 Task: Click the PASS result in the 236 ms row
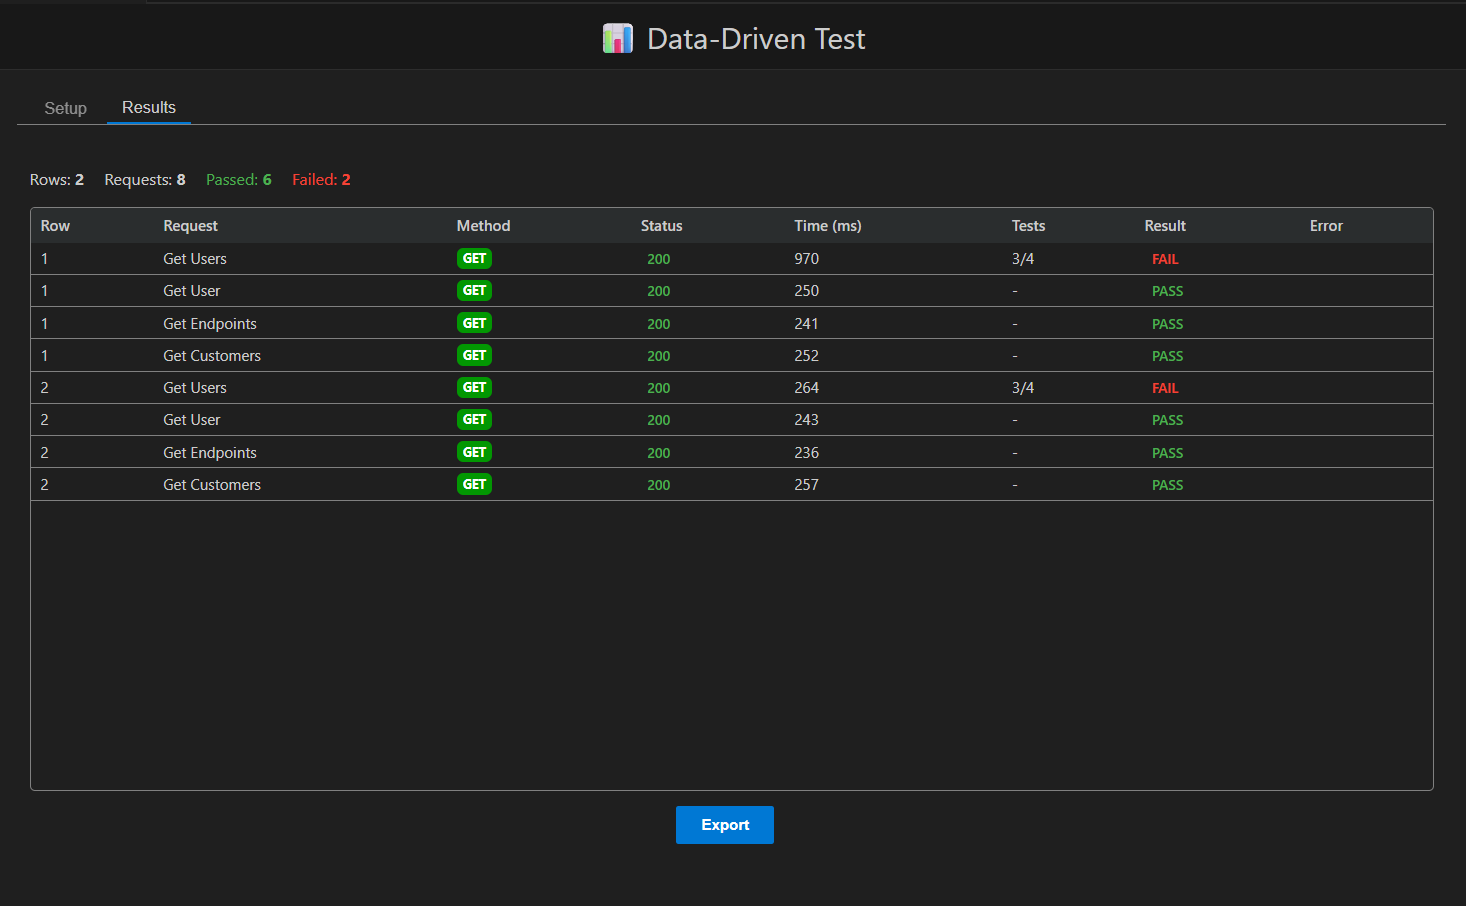pyautogui.click(x=1167, y=453)
